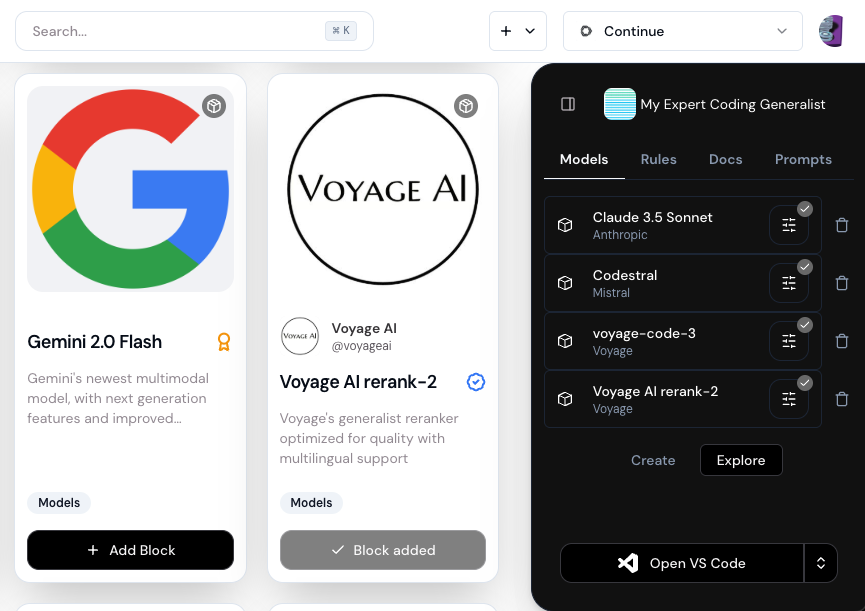The image size is (865, 611).
Task: Click the user profile avatar
Action: click(x=831, y=31)
